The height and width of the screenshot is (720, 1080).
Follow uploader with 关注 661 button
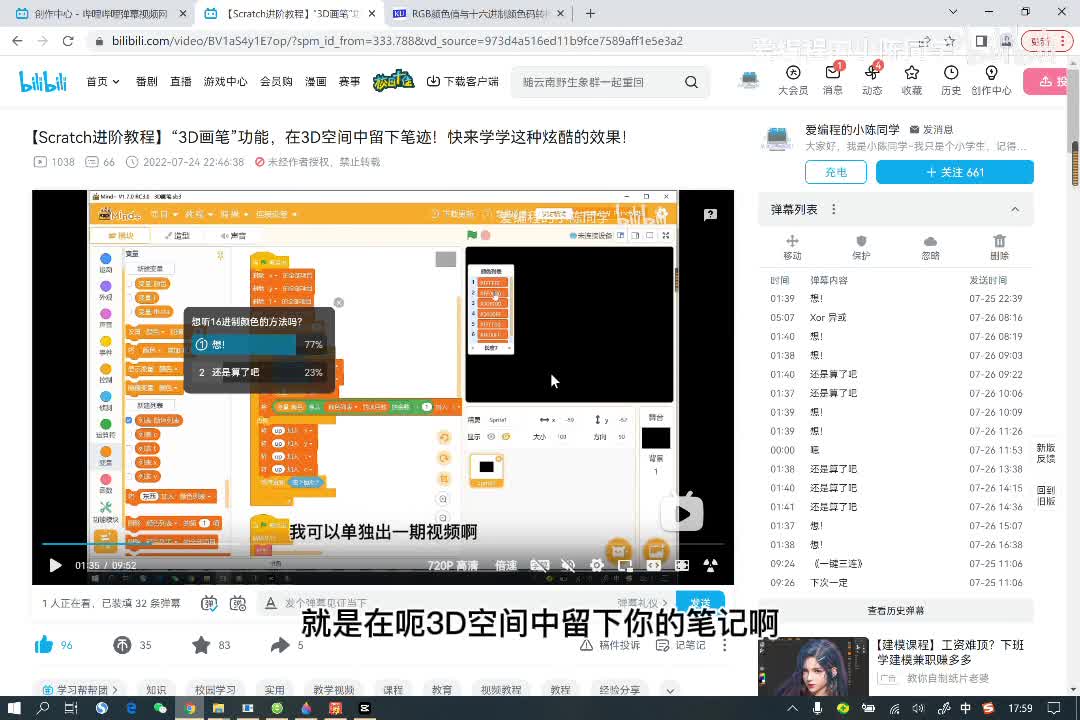pos(955,172)
